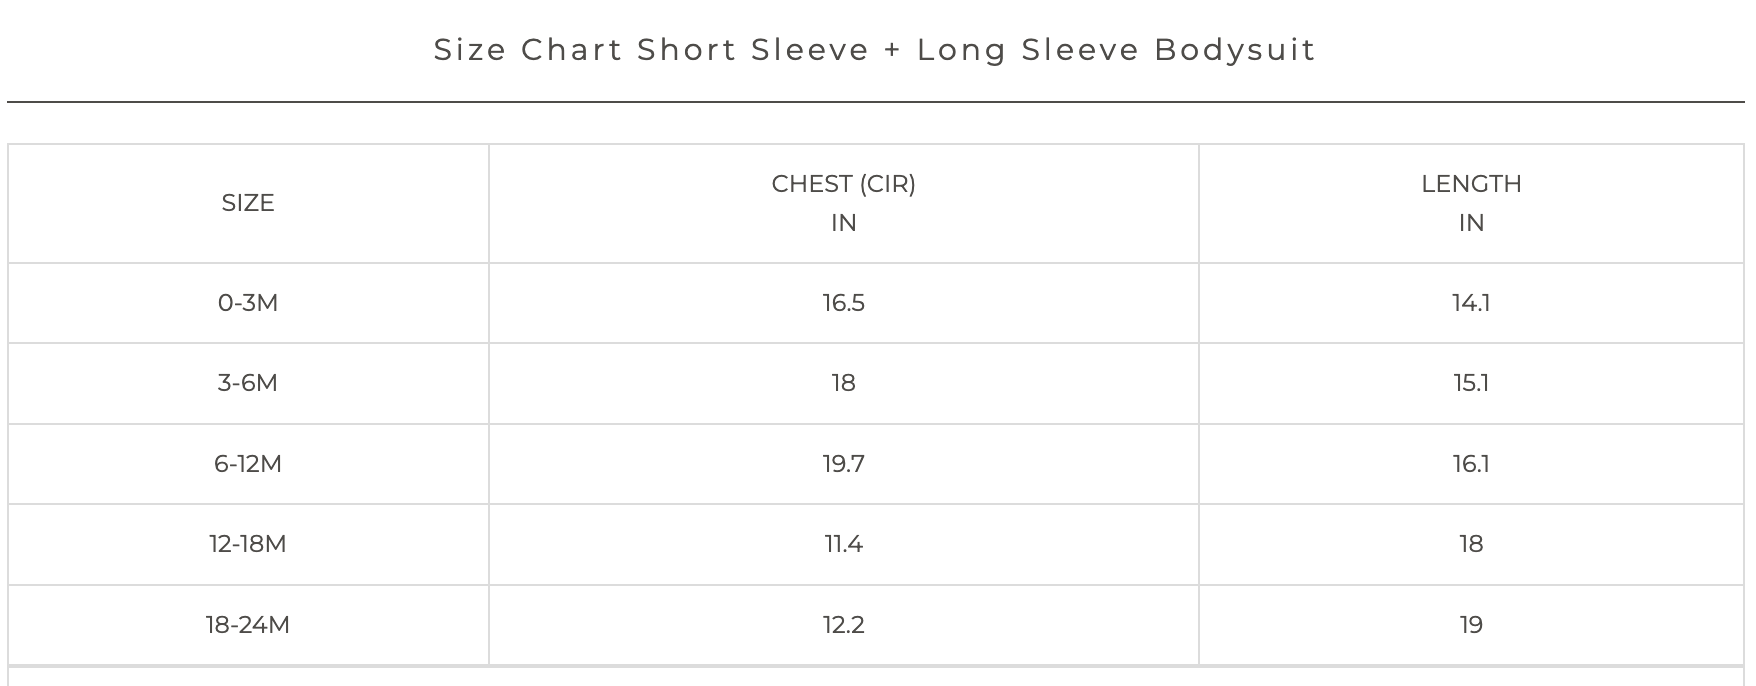Select the 3-6M size row label
Viewport: 1756px width, 686px height.
248,383
